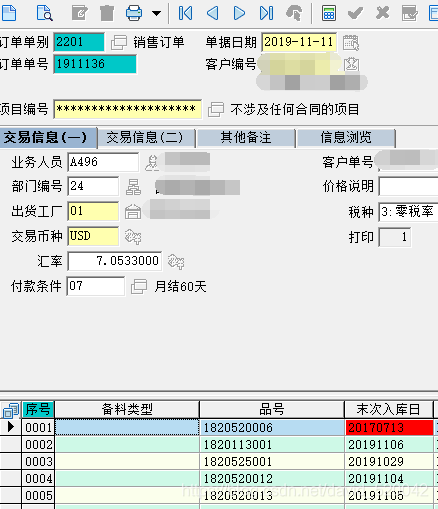Open the 其他备注 tab

(x=246, y=138)
